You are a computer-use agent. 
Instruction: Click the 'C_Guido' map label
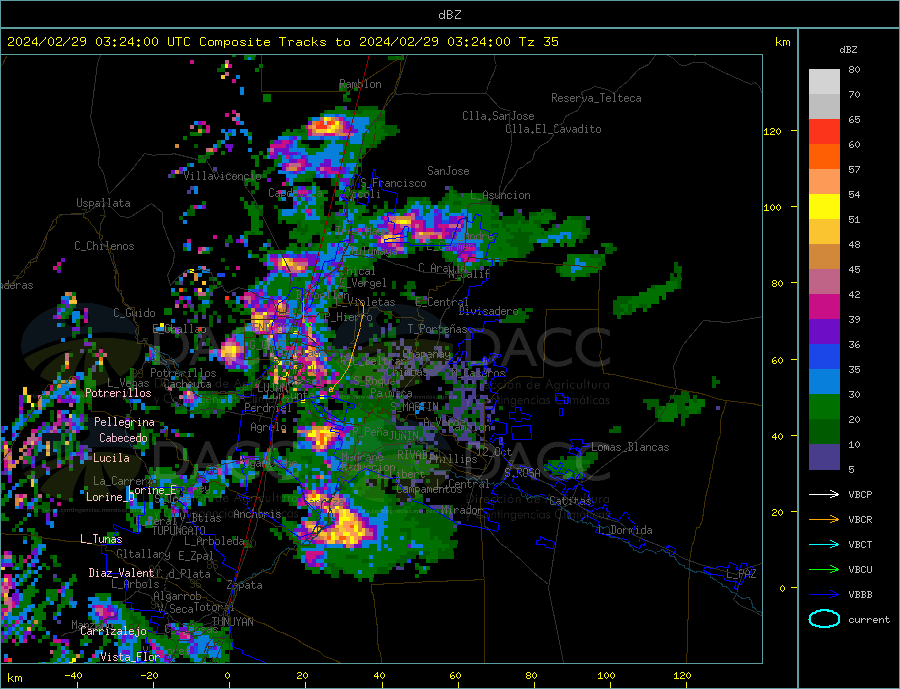click(x=134, y=313)
